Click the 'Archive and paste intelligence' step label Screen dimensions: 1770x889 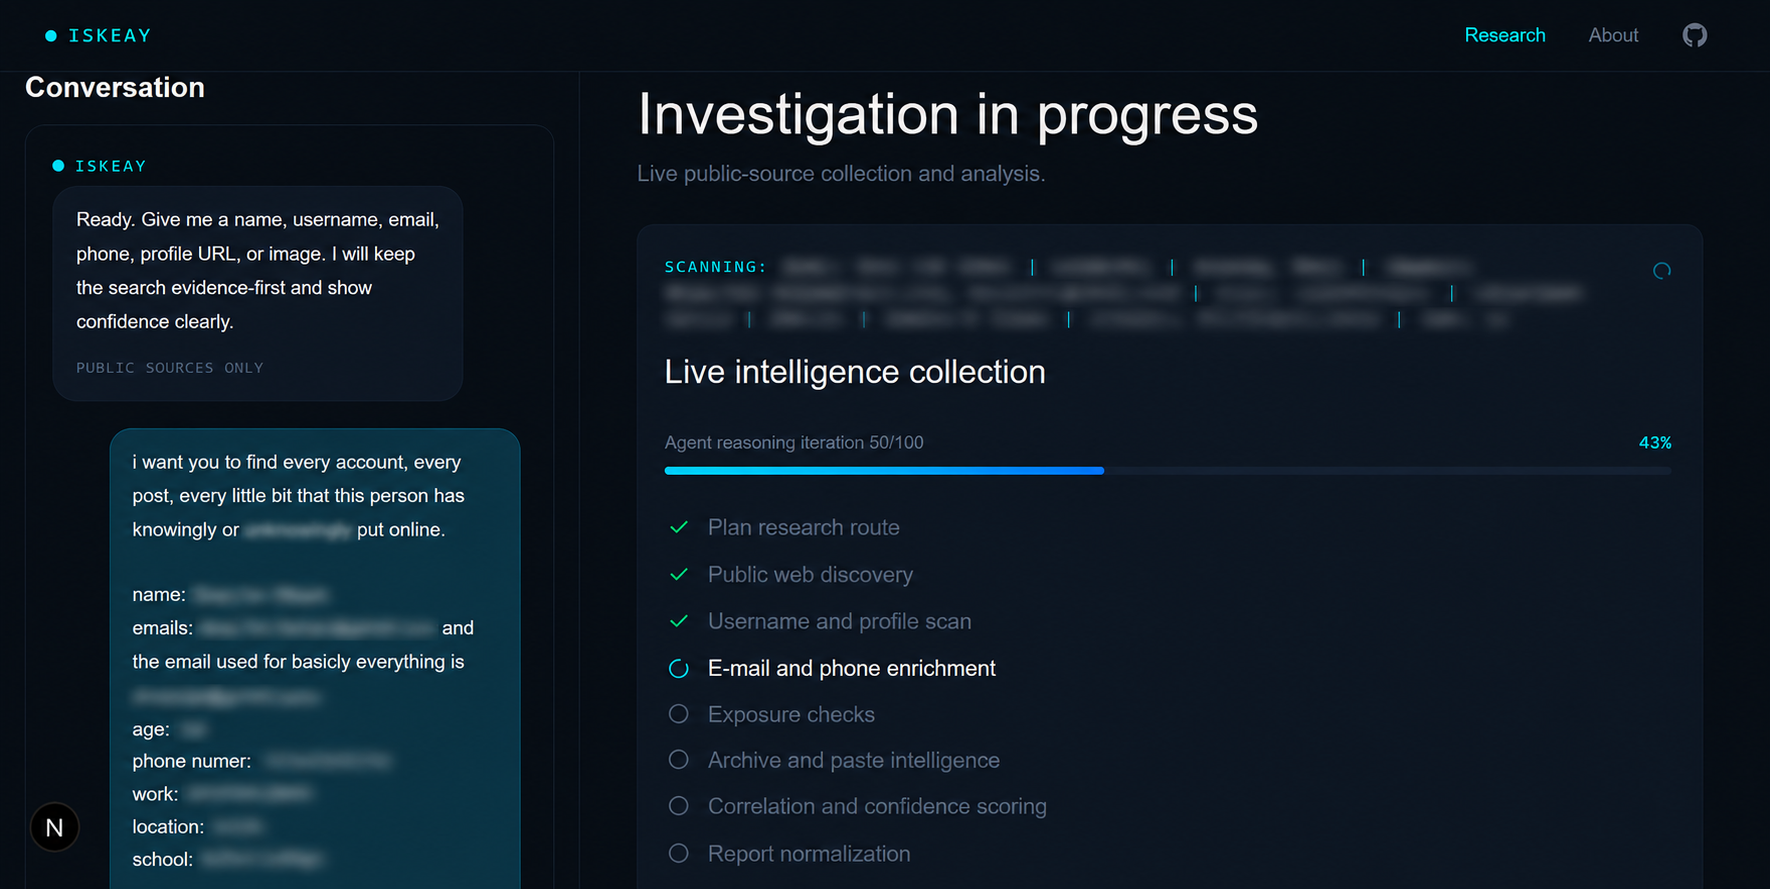click(x=854, y=760)
